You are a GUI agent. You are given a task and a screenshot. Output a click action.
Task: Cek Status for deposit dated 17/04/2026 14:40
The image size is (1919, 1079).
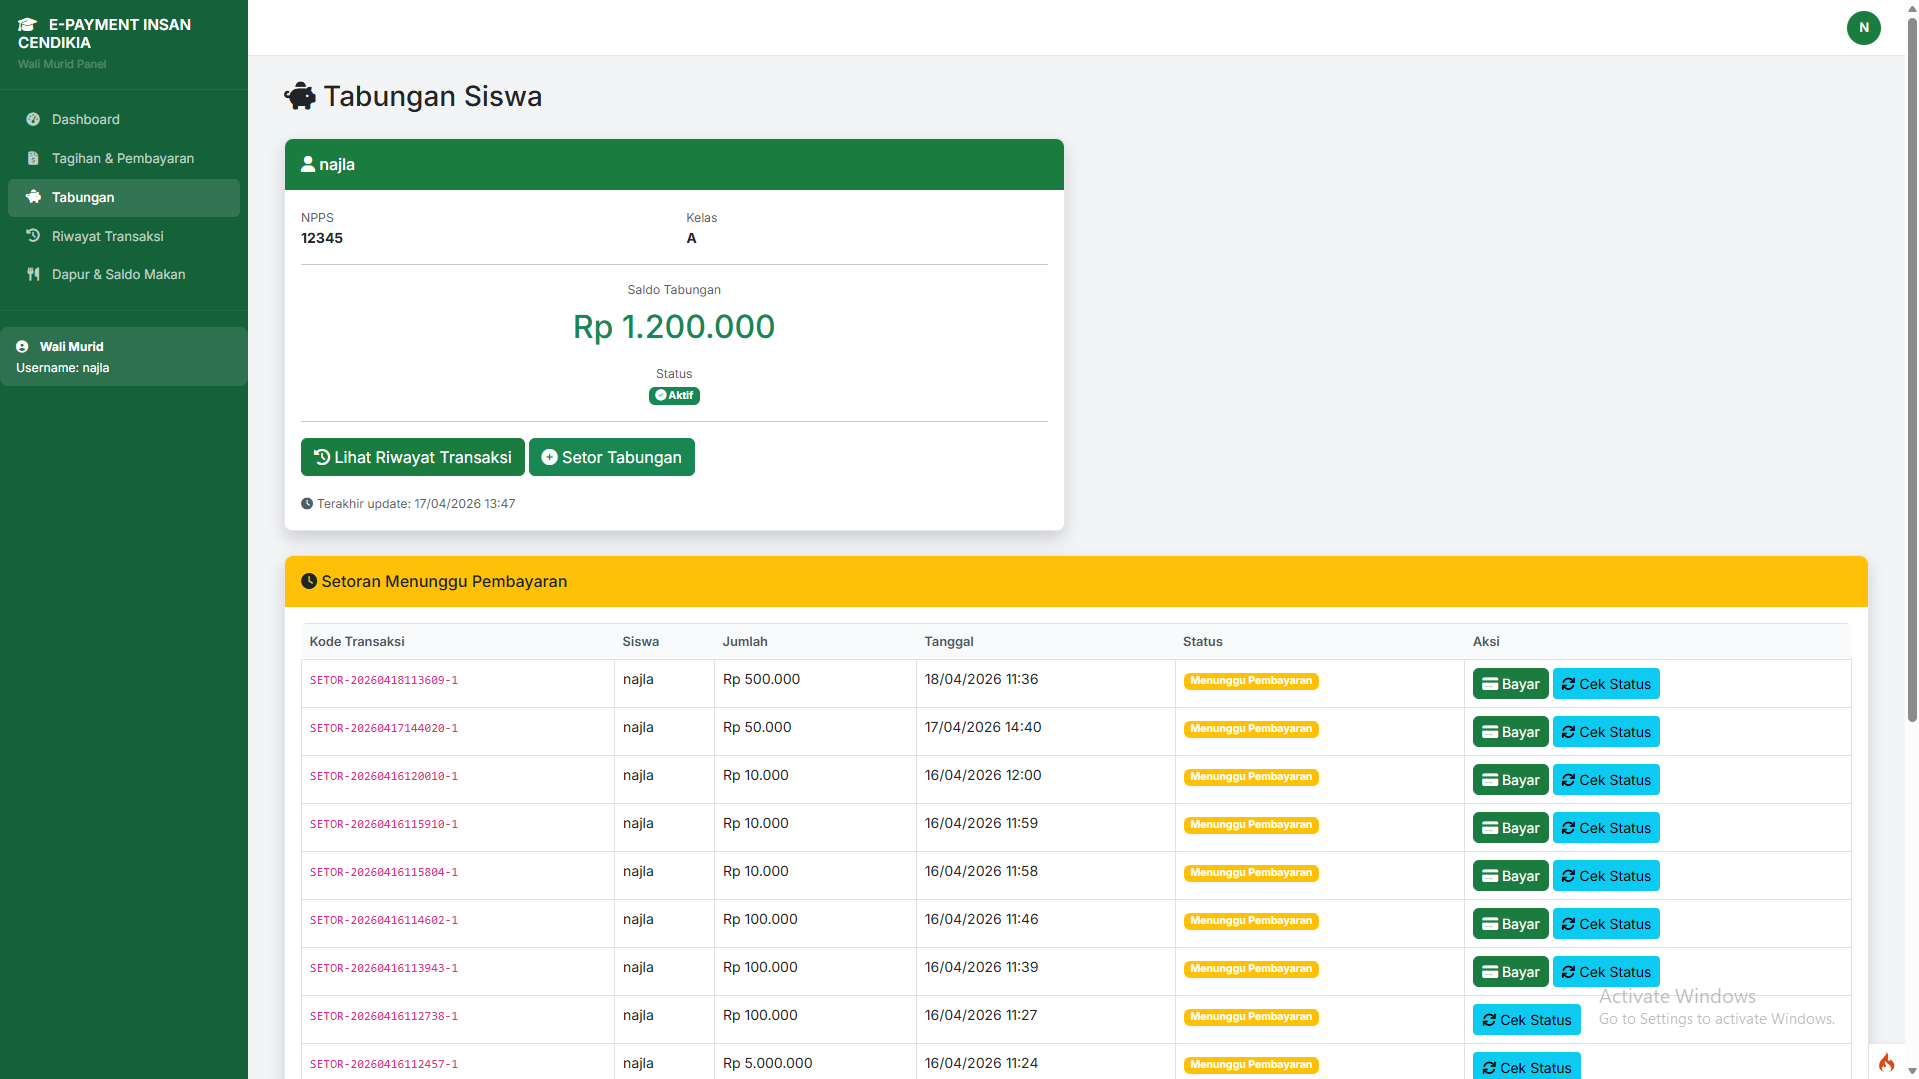pyautogui.click(x=1606, y=732)
